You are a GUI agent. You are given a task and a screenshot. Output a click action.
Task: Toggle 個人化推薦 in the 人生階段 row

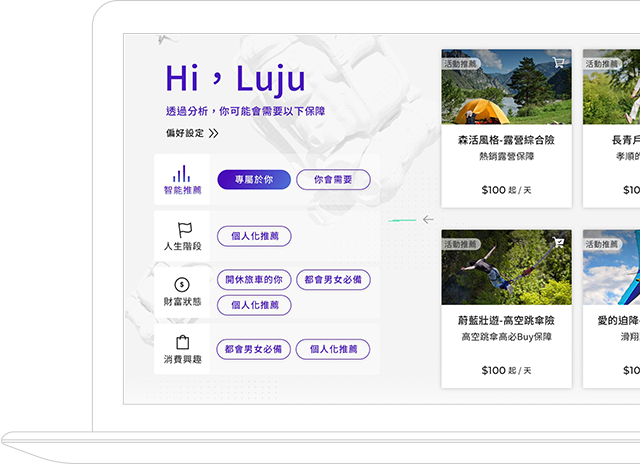[254, 236]
